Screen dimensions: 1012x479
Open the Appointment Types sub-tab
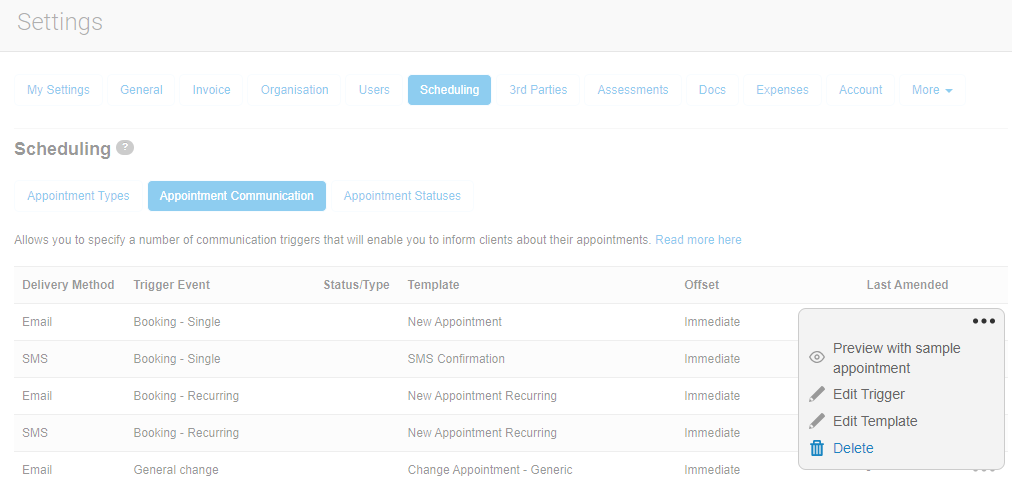(x=78, y=196)
